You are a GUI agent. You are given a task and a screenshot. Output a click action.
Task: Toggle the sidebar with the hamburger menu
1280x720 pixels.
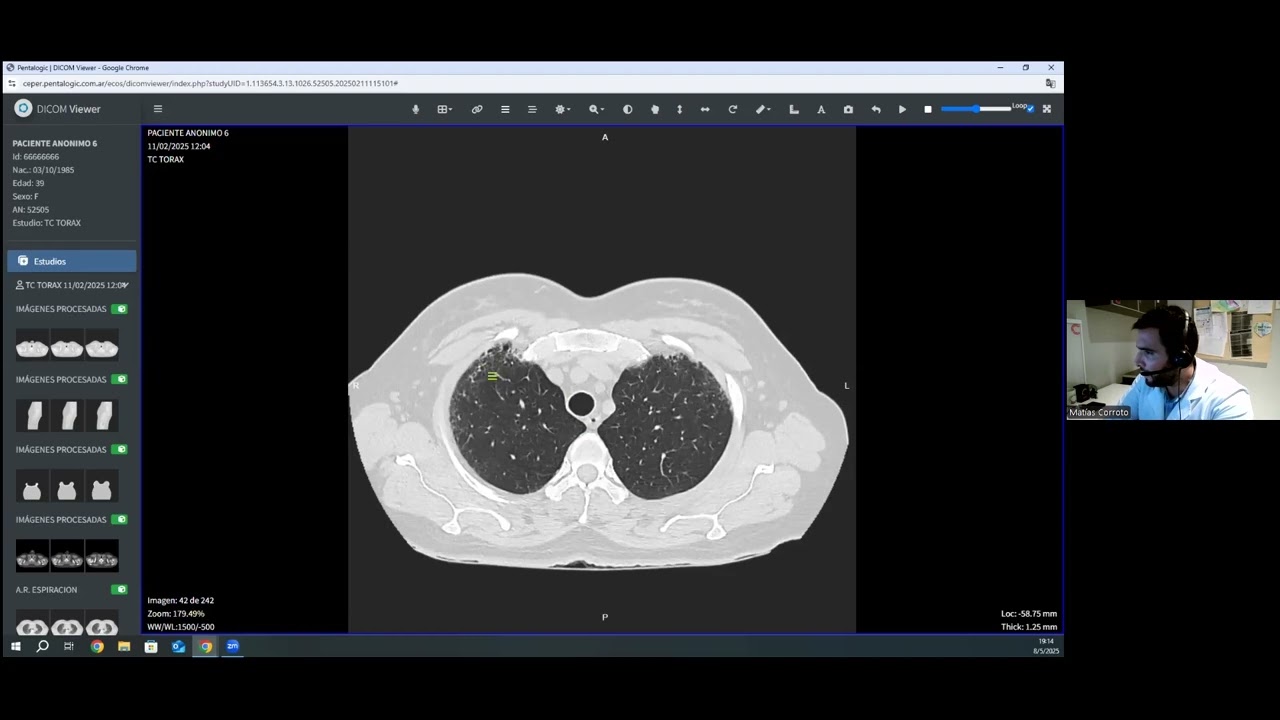(x=158, y=109)
